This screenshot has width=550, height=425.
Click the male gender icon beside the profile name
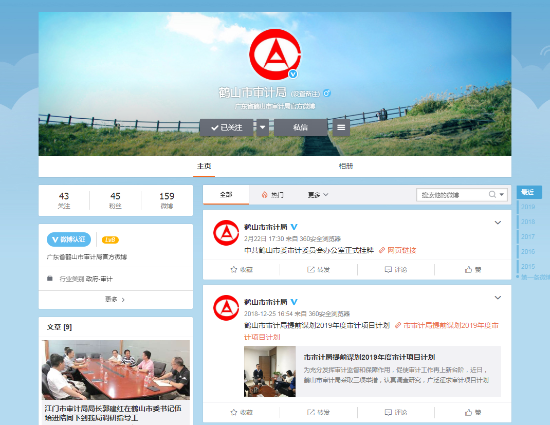point(327,93)
